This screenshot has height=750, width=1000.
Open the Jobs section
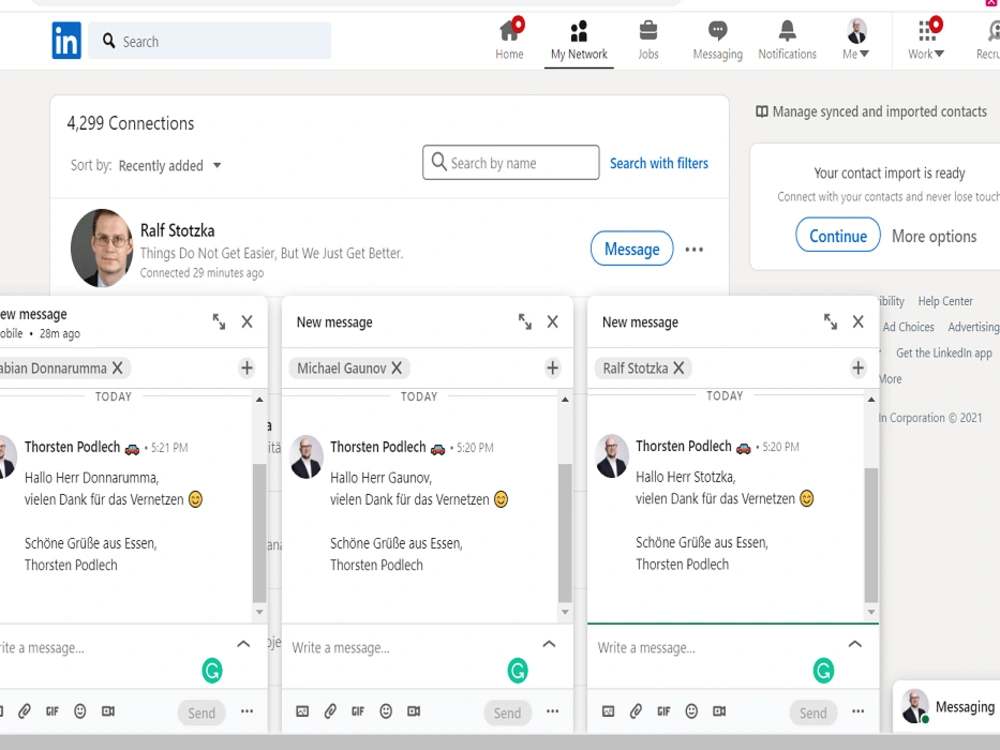click(x=649, y=40)
